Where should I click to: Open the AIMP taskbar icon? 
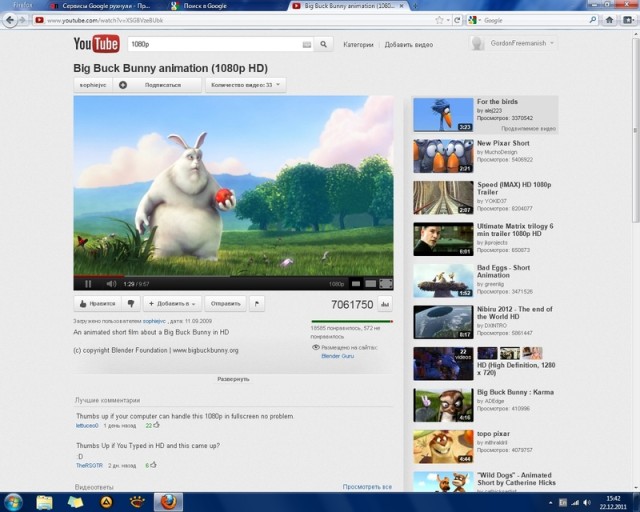107,502
